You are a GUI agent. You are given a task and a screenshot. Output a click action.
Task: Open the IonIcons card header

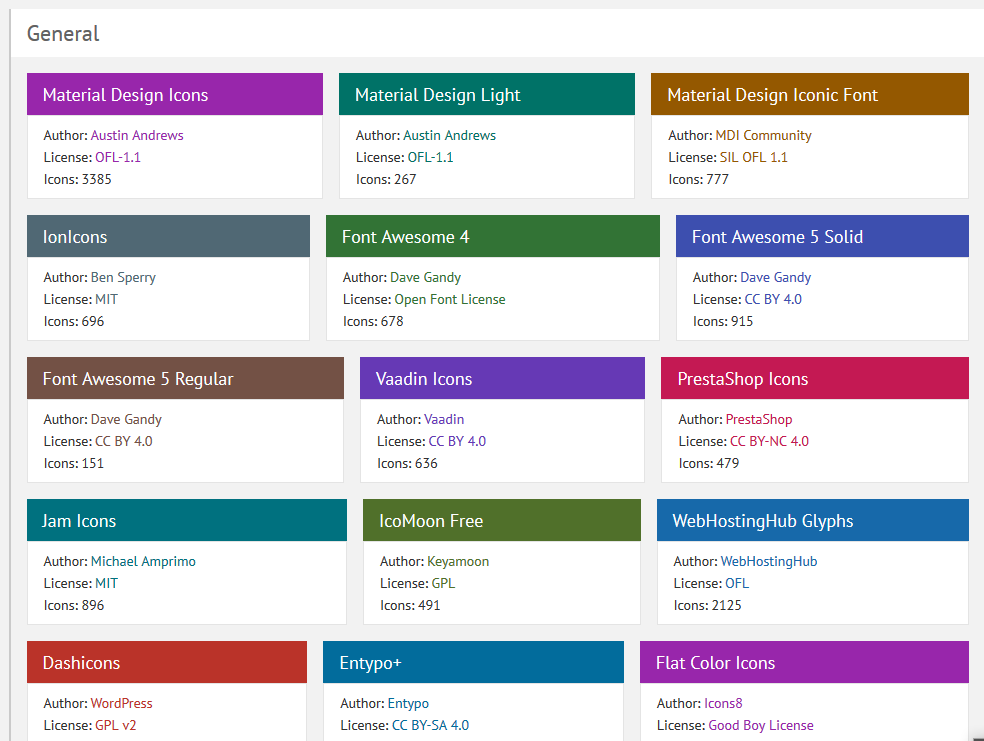point(168,236)
